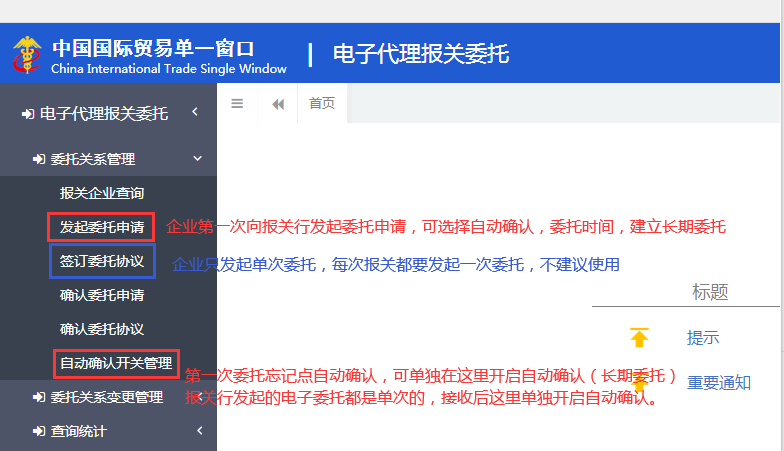Viewport: 784px width, 451px height.
Task: Open 报关企业查询 in the sidebar
Action: click(x=102, y=193)
